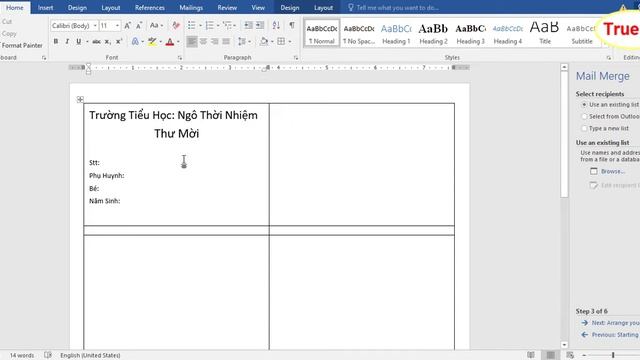Open Text Effects and Typography

click(x=135, y=41)
